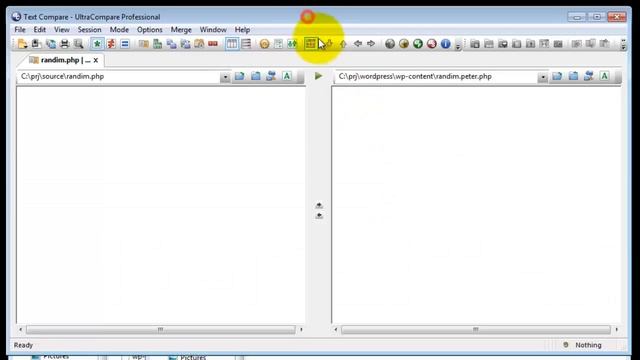Viewport: 640px width, 360px height.
Task: Toggle Show All Lines green asterisk button
Action: [97, 44]
